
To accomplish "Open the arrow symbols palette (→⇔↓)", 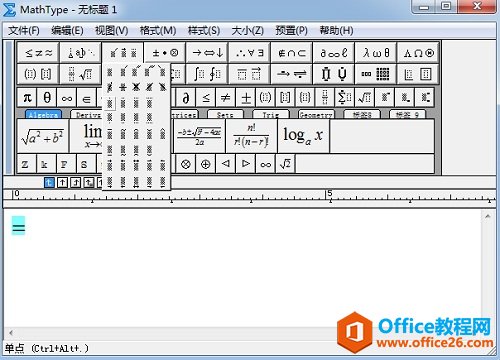I will click(x=207, y=53).
